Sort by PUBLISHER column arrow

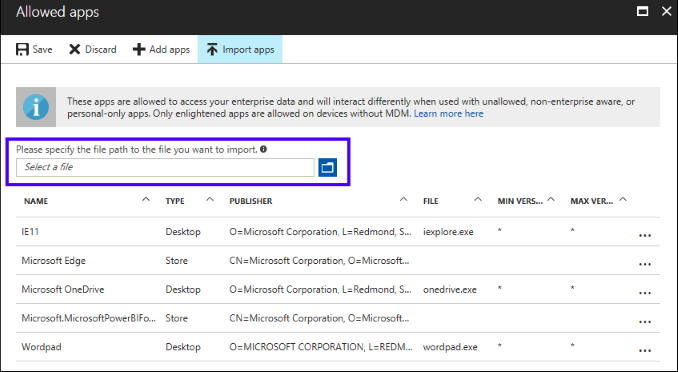tap(403, 199)
